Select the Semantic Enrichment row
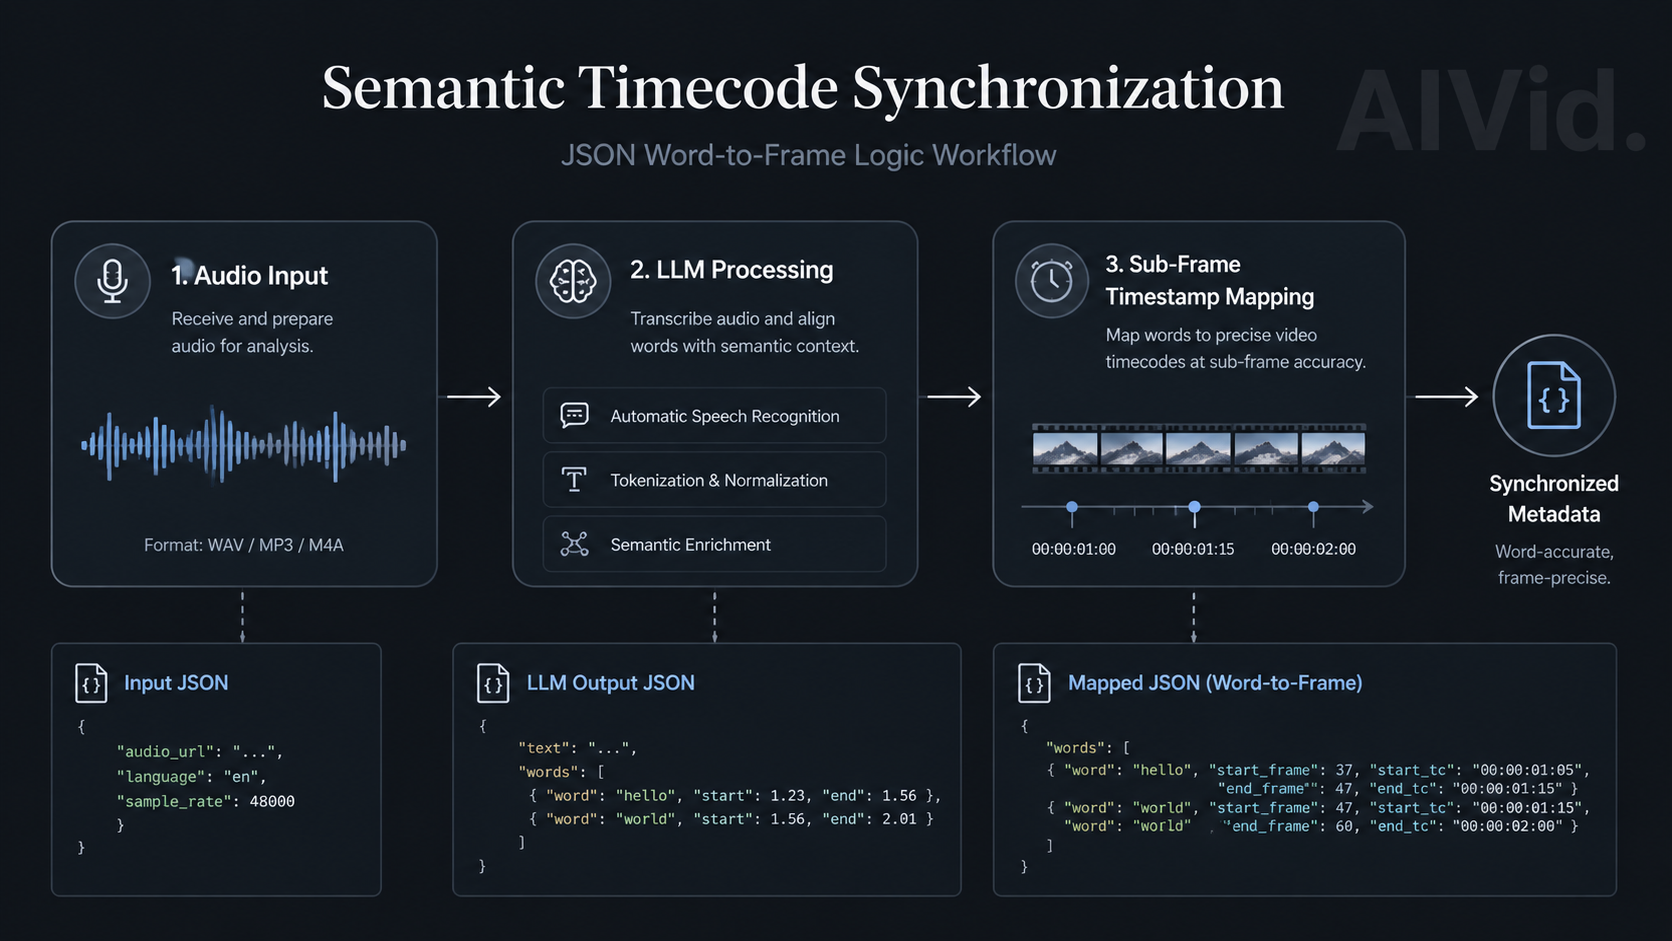The height and width of the screenshot is (941, 1672). point(714,544)
